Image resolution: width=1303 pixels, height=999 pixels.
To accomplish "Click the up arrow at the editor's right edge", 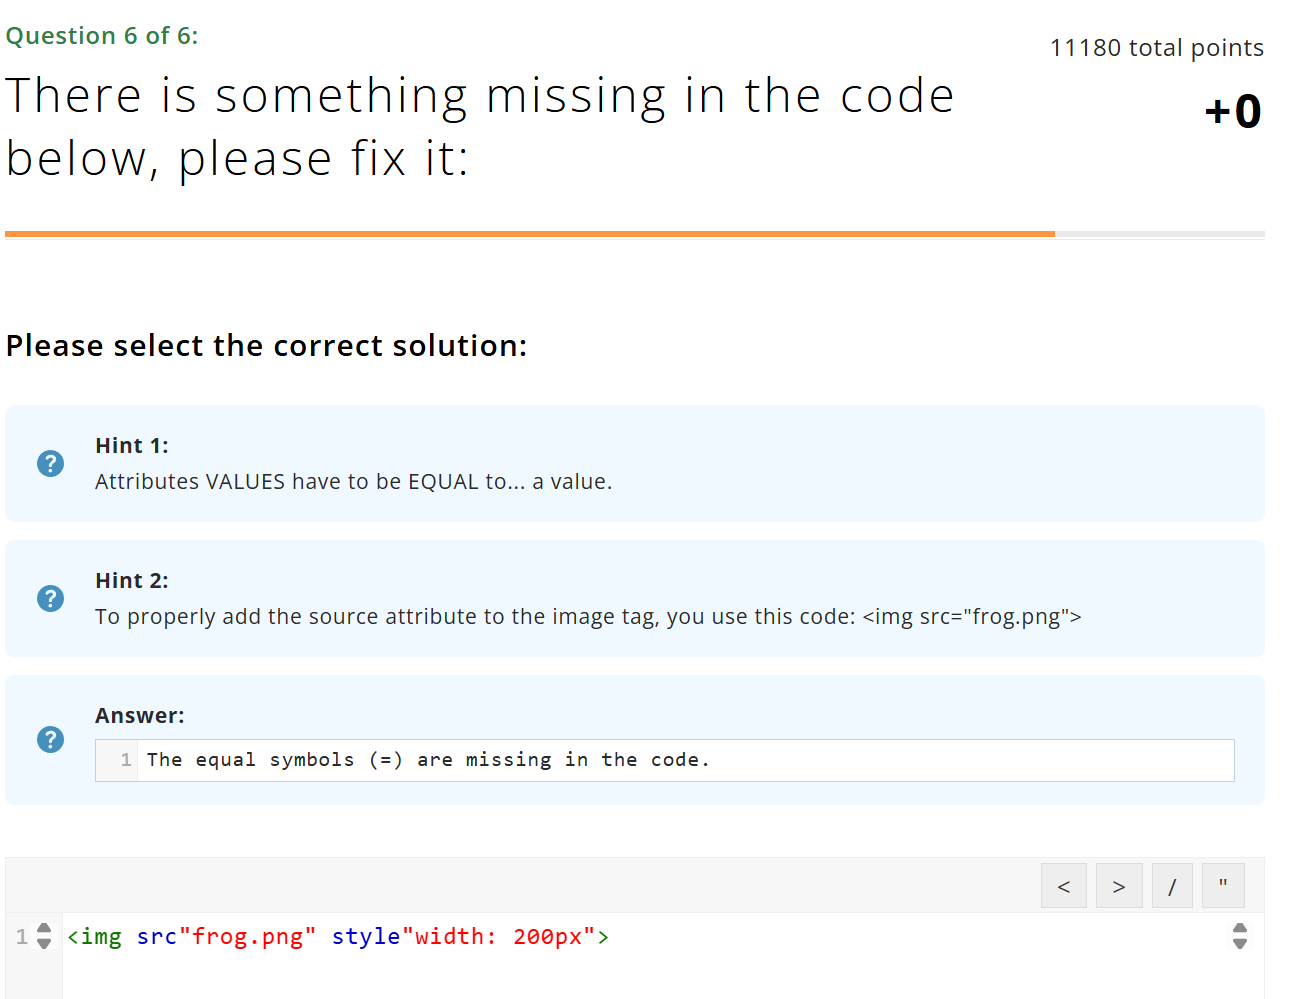I will [1240, 928].
